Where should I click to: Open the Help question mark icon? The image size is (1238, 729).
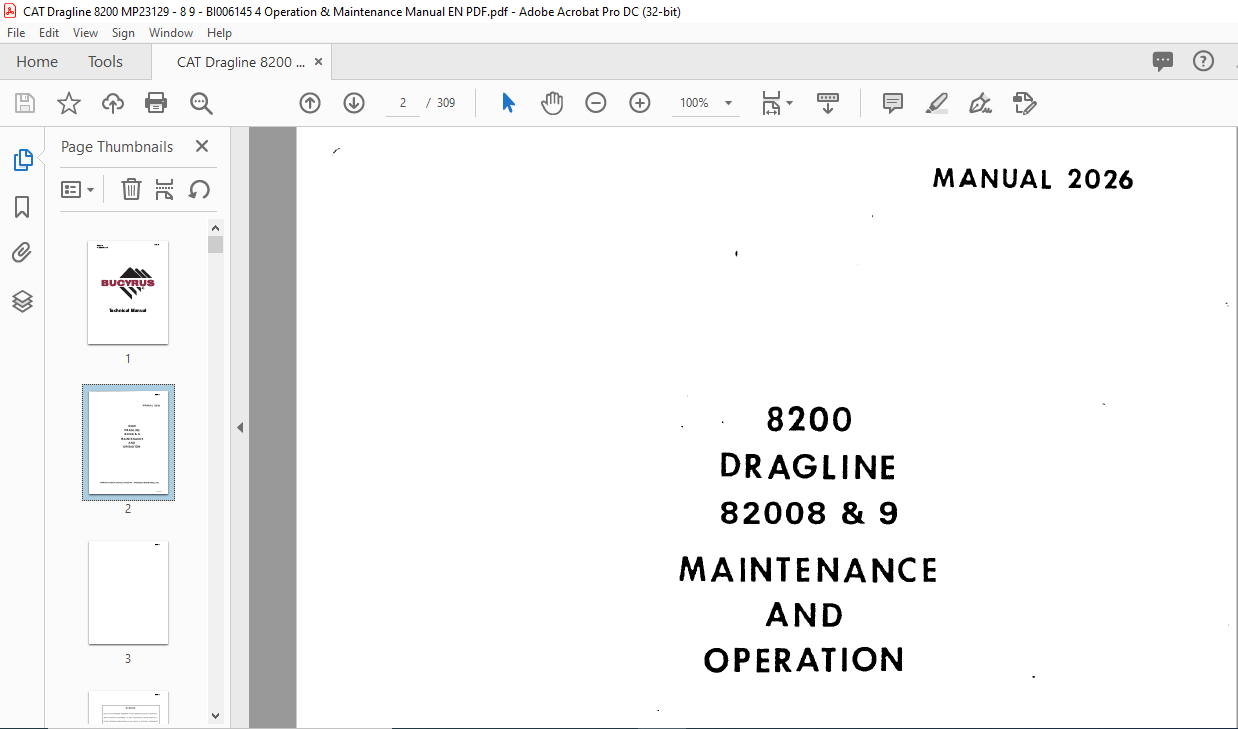pyautogui.click(x=1203, y=61)
